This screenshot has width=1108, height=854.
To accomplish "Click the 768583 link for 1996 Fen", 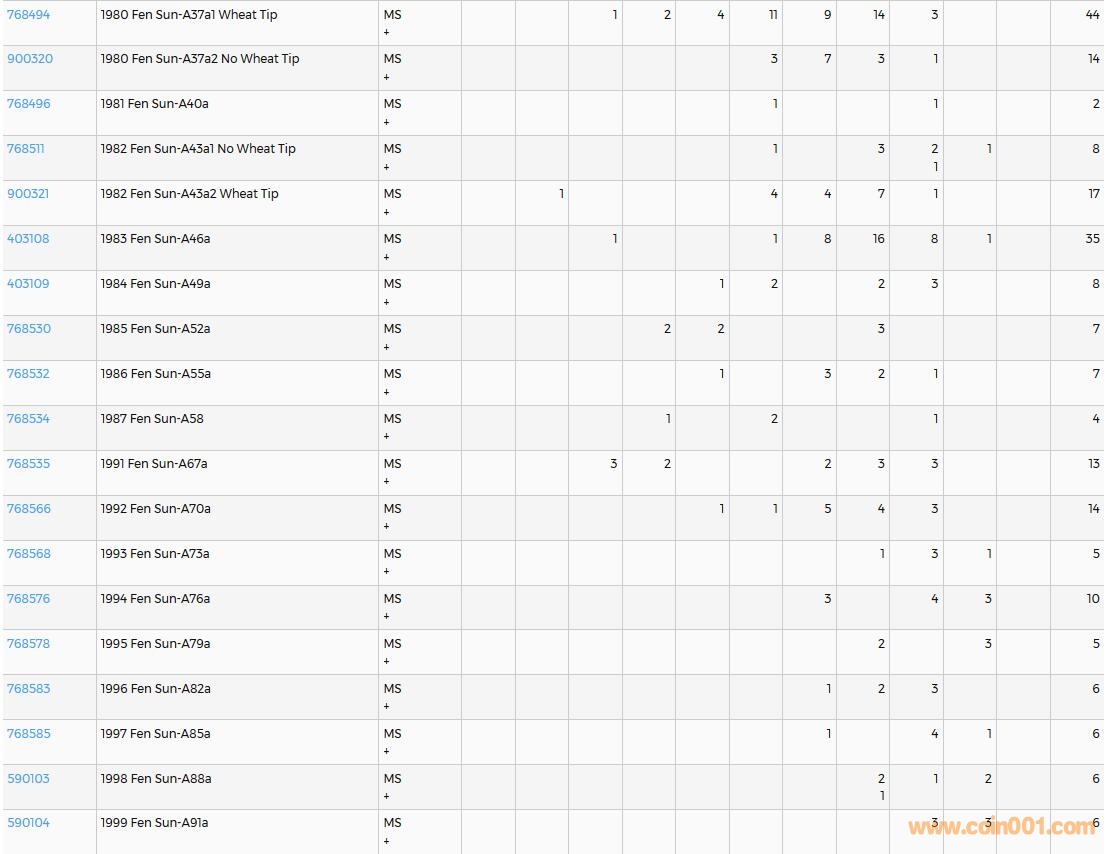I will pyautogui.click(x=28, y=689).
